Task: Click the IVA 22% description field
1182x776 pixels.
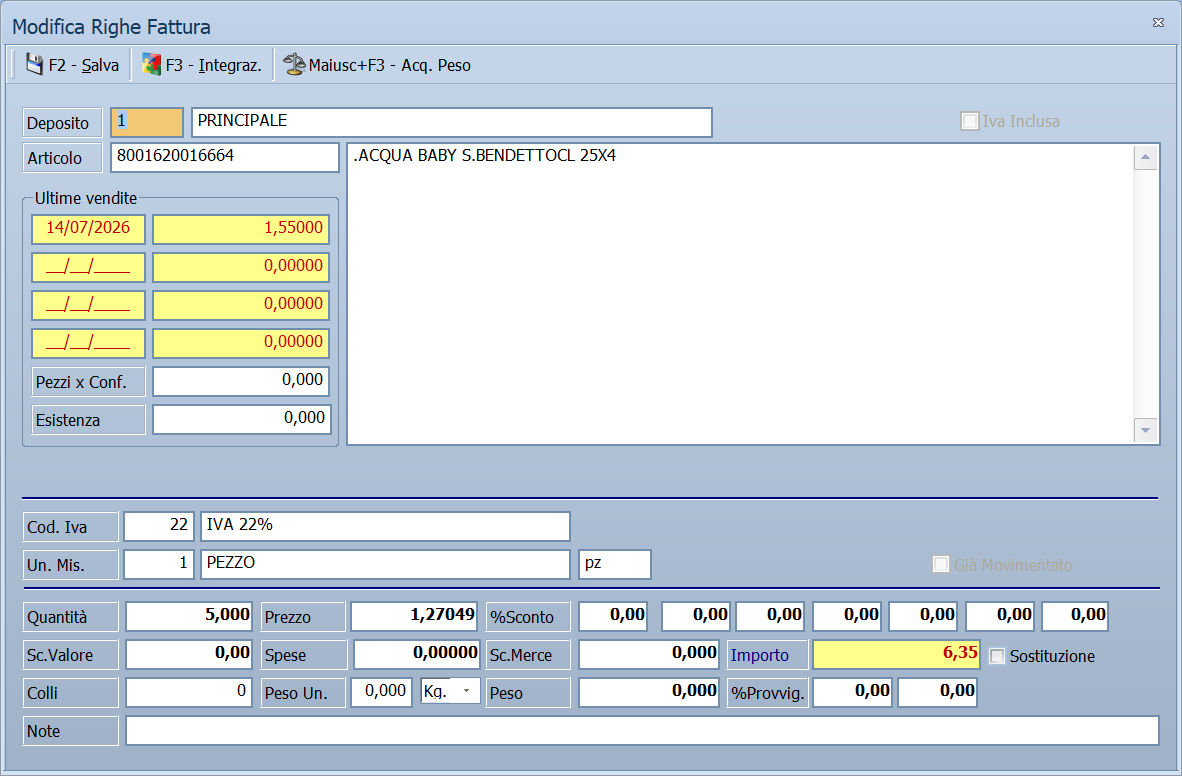Action: point(385,526)
